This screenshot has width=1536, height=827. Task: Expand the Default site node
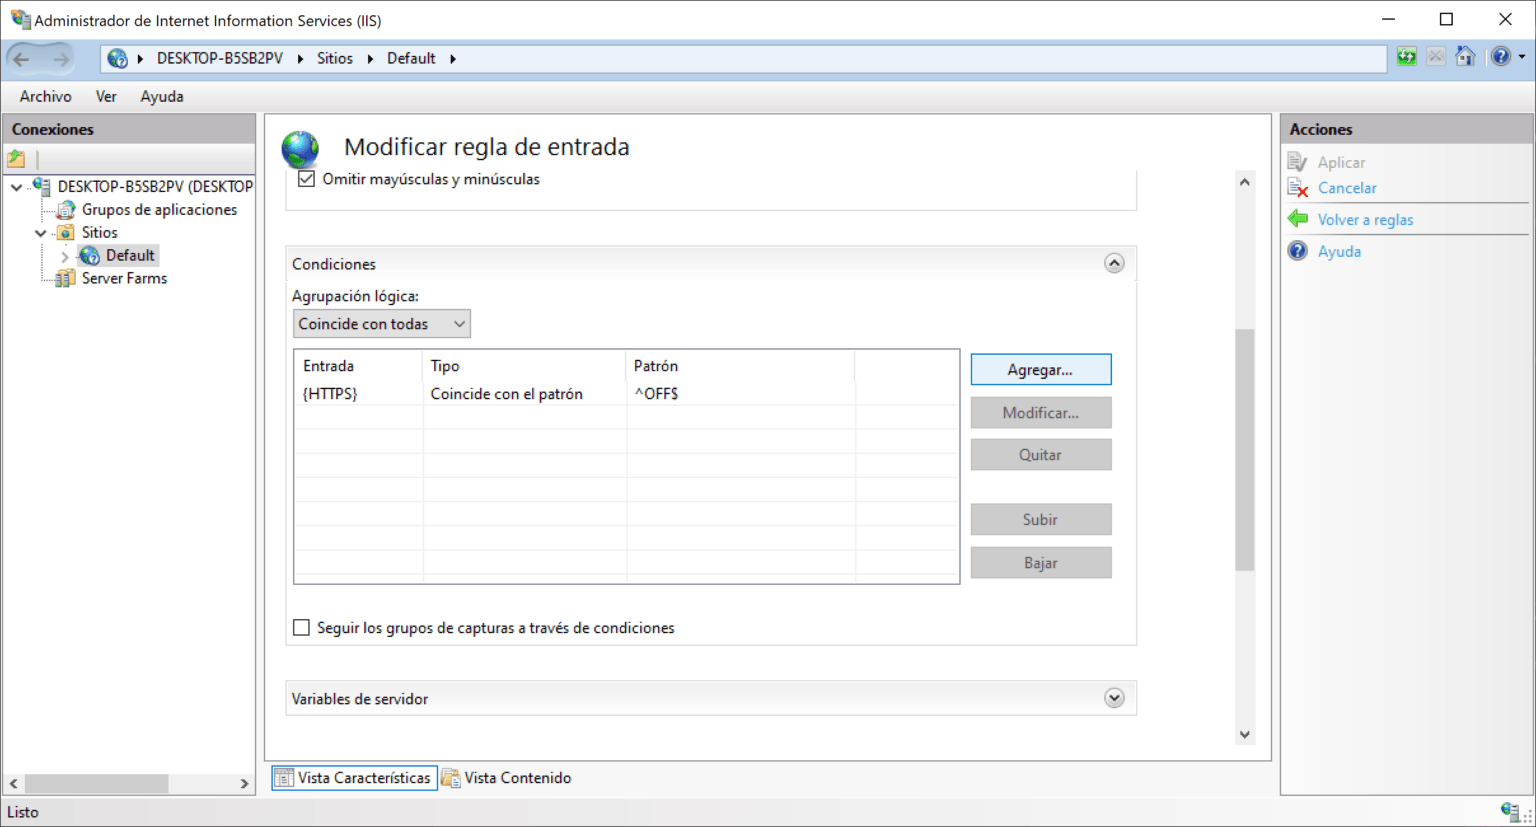[65, 256]
